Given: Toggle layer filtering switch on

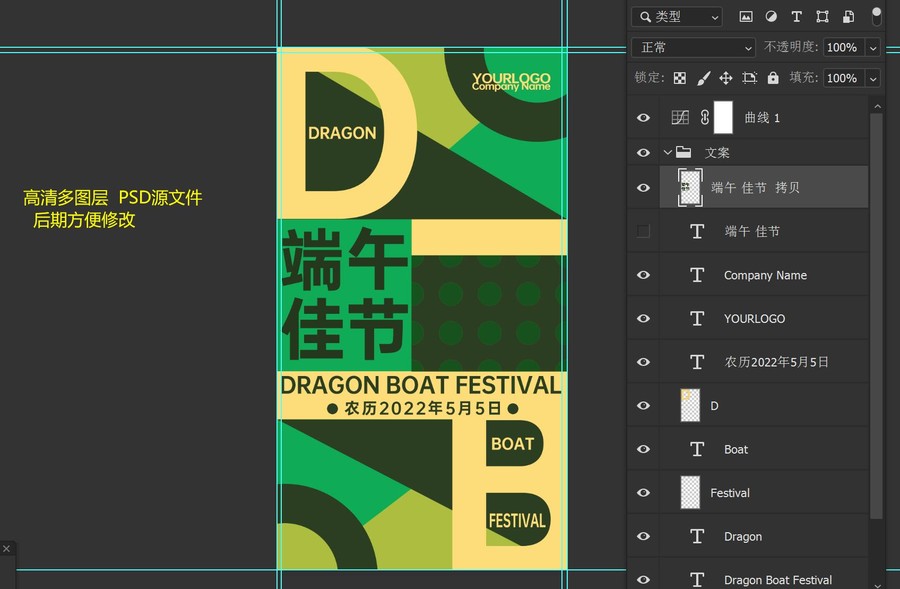Looking at the screenshot, I should pyautogui.click(x=876, y=17).
